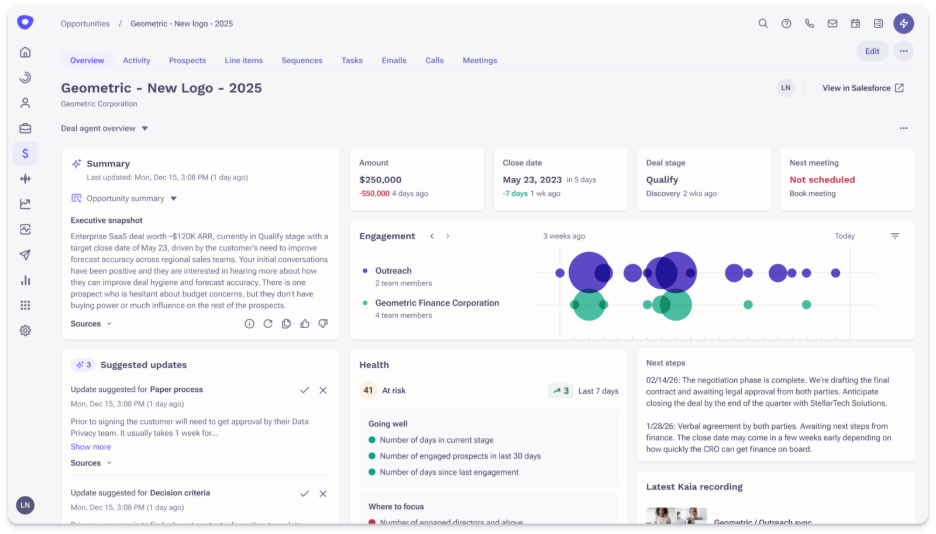The height and width of the screenshot is (534, 936).
Task: Click the LN owner avatar near Salesforce
Action: (x=786, y=88)
